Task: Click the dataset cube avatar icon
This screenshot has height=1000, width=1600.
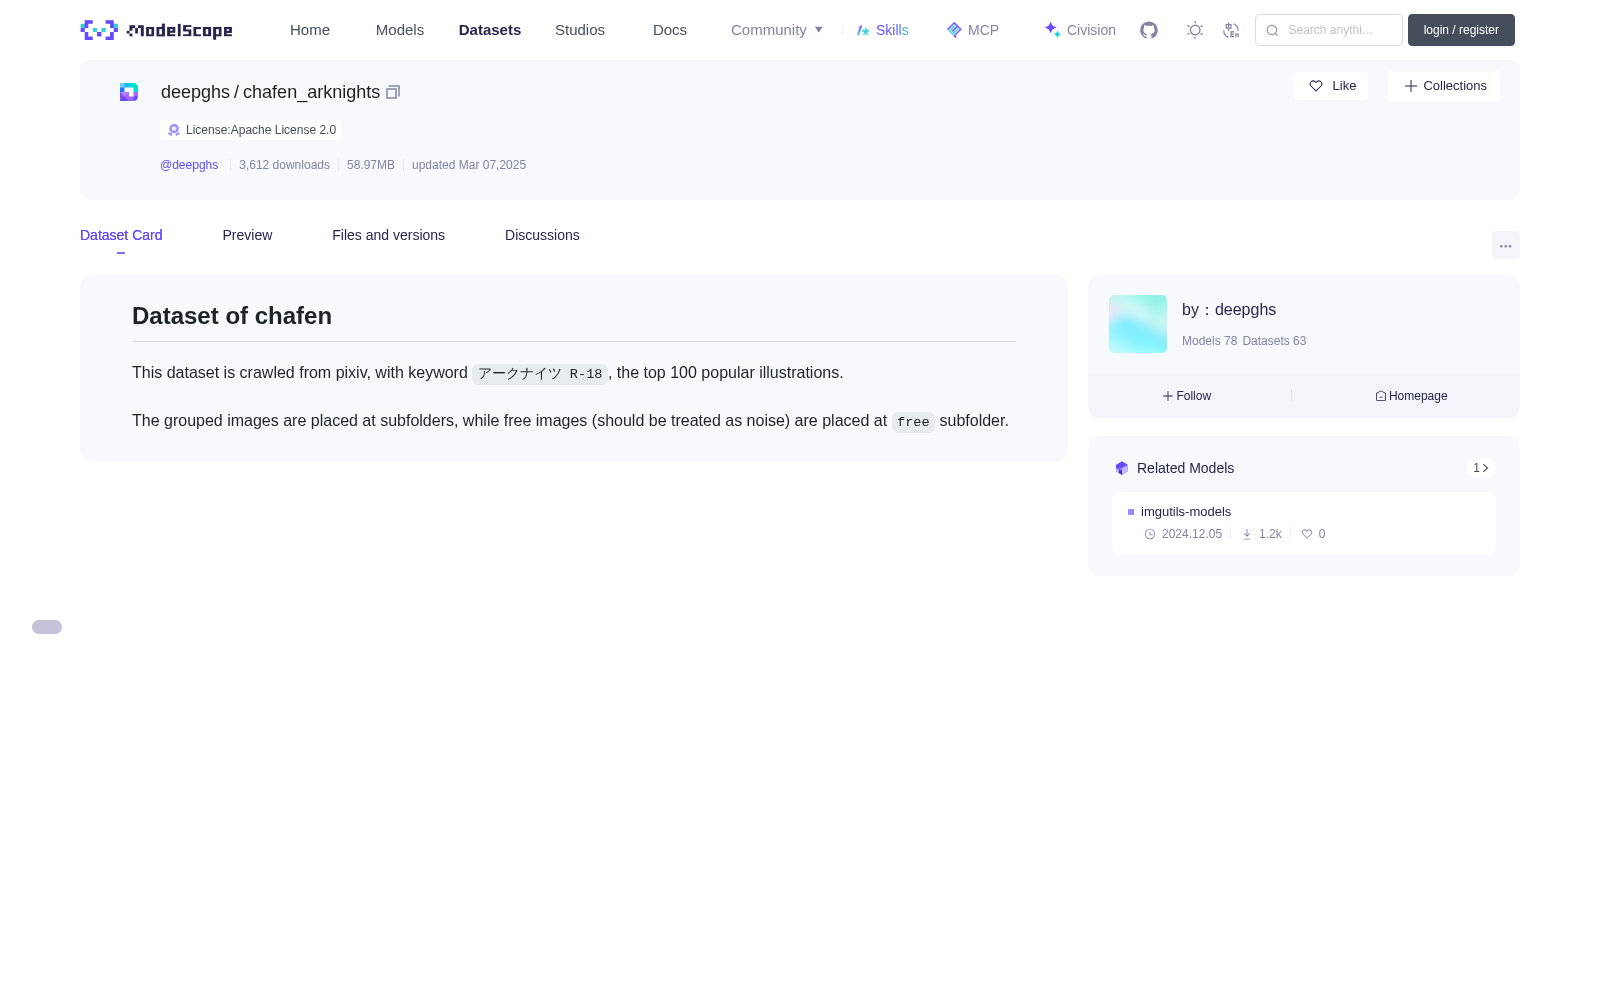Action: coord(129,92)
